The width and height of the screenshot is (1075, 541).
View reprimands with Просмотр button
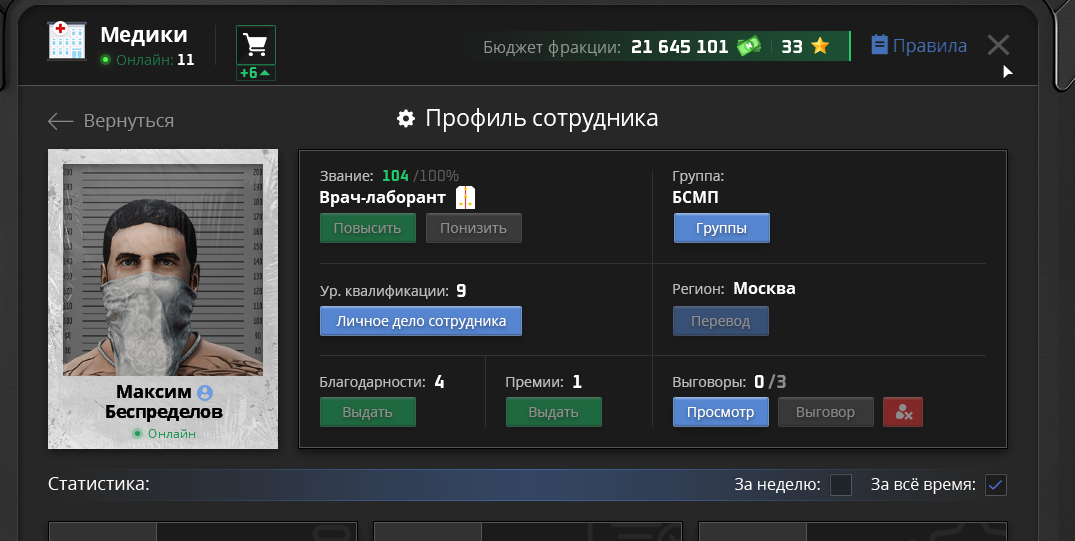(721, 412)
